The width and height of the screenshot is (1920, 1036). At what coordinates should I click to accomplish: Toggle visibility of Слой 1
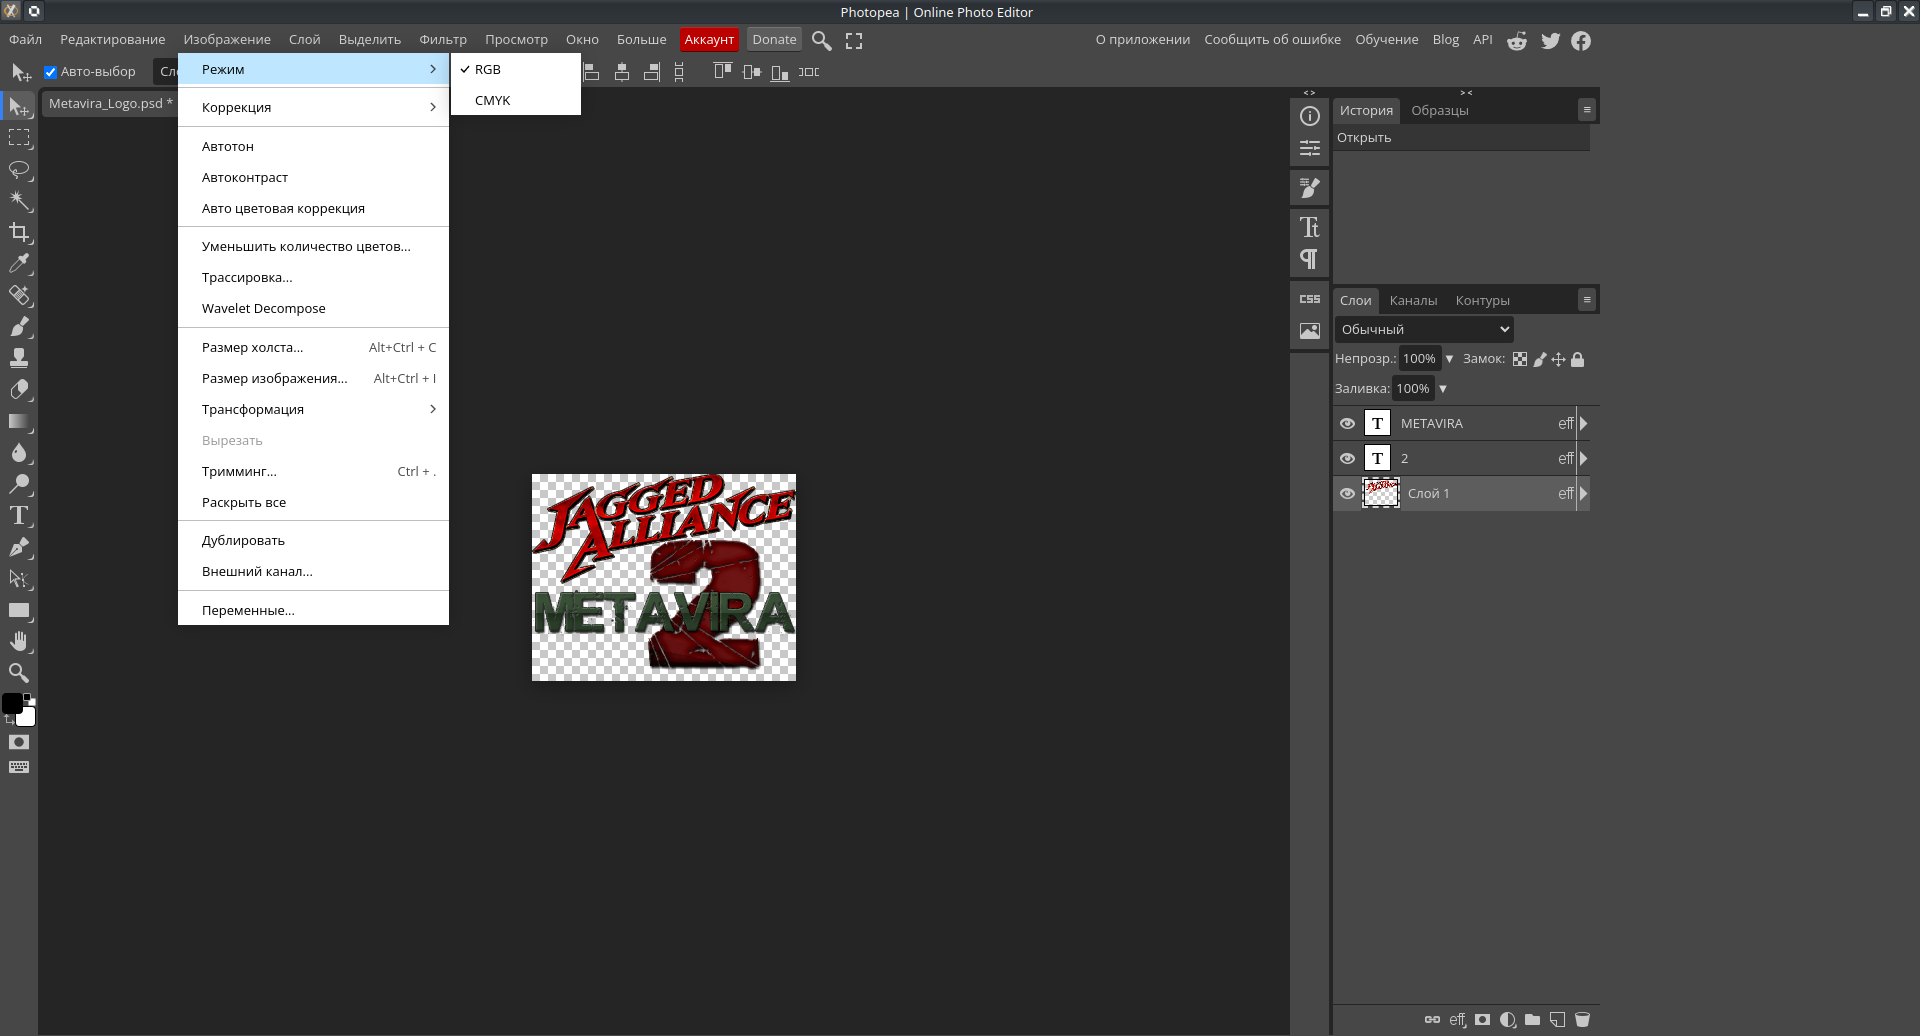1347,494
